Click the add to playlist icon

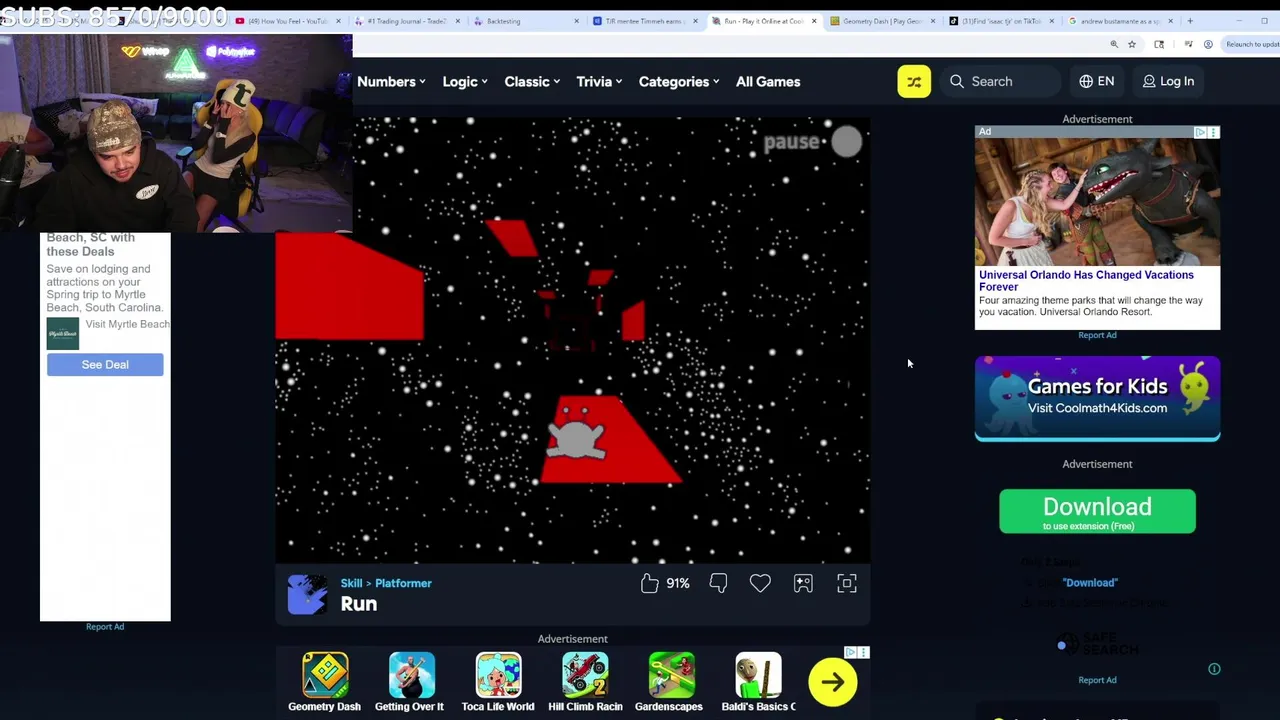(x=803, y=583)
